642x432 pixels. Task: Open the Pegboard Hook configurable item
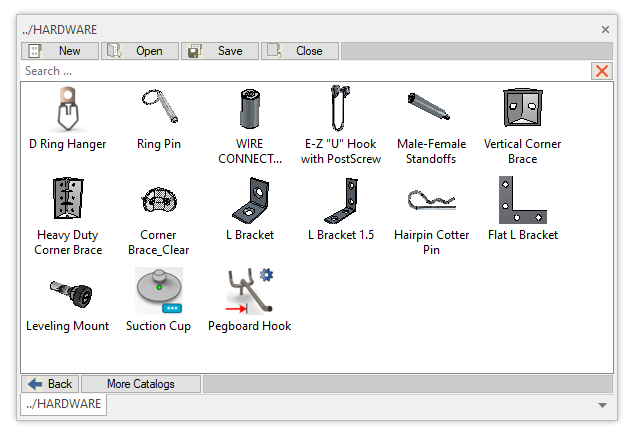[250, 292]
